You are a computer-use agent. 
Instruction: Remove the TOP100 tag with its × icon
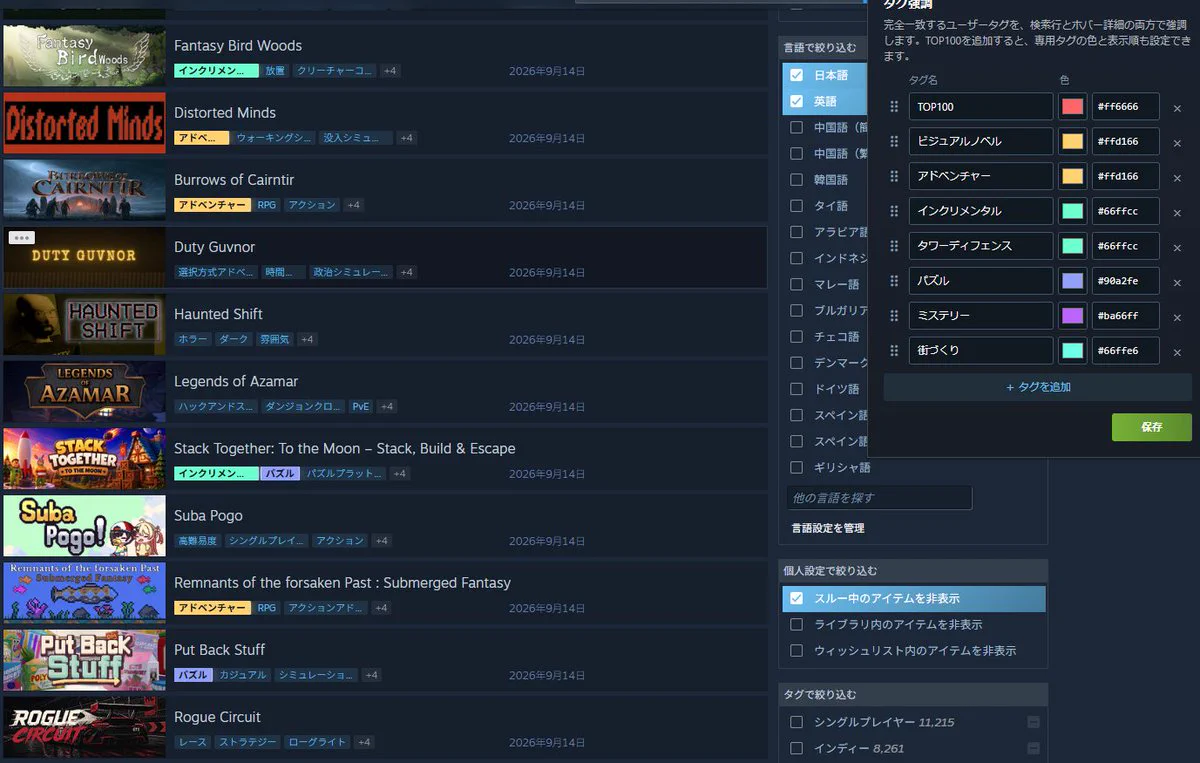(1177, 108)
